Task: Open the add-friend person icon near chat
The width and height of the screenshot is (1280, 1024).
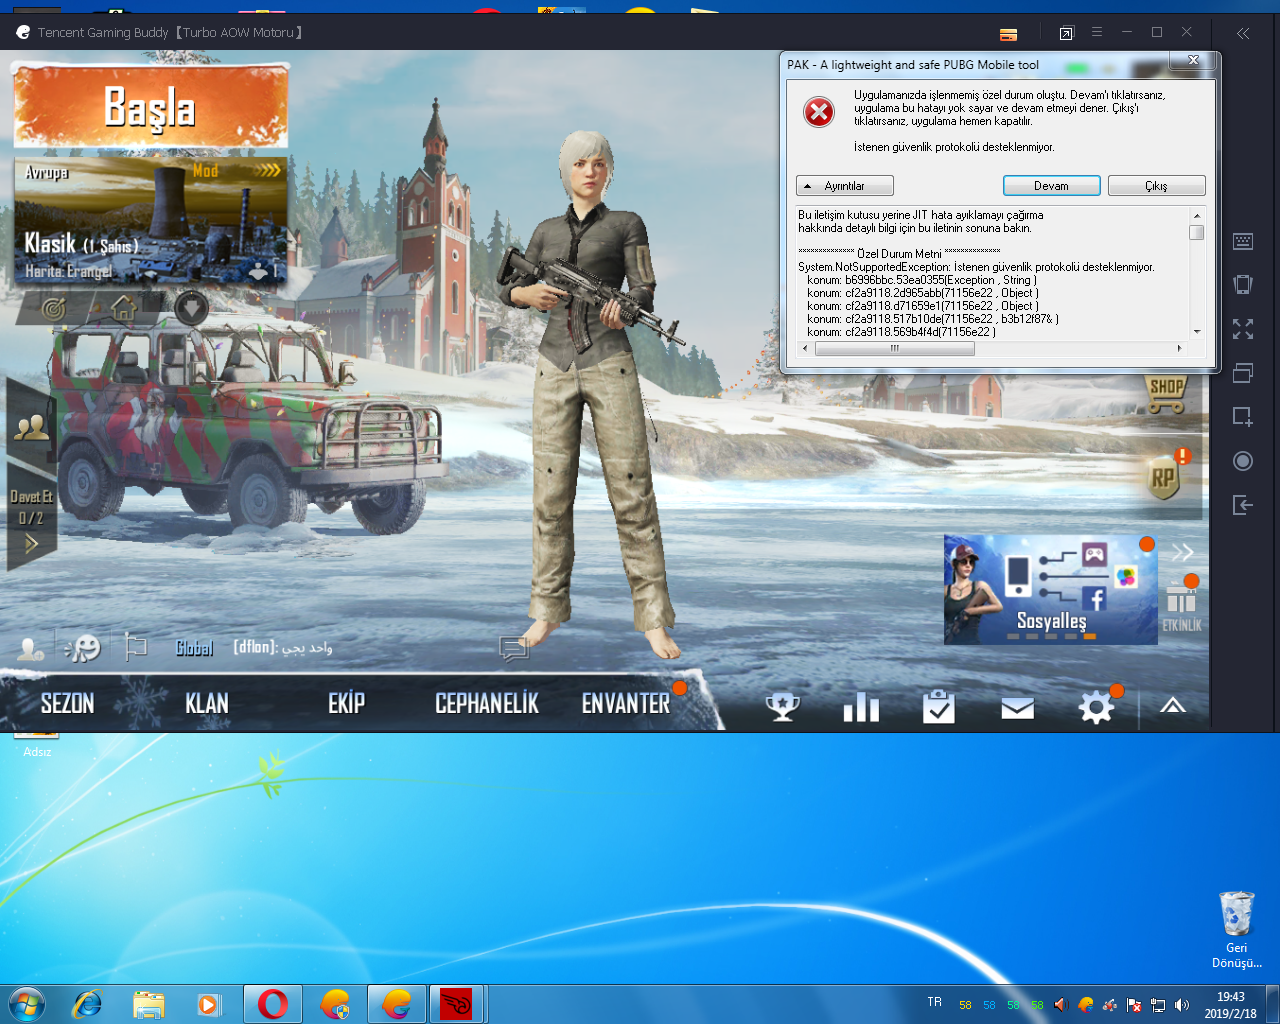Action: (31, 649)
